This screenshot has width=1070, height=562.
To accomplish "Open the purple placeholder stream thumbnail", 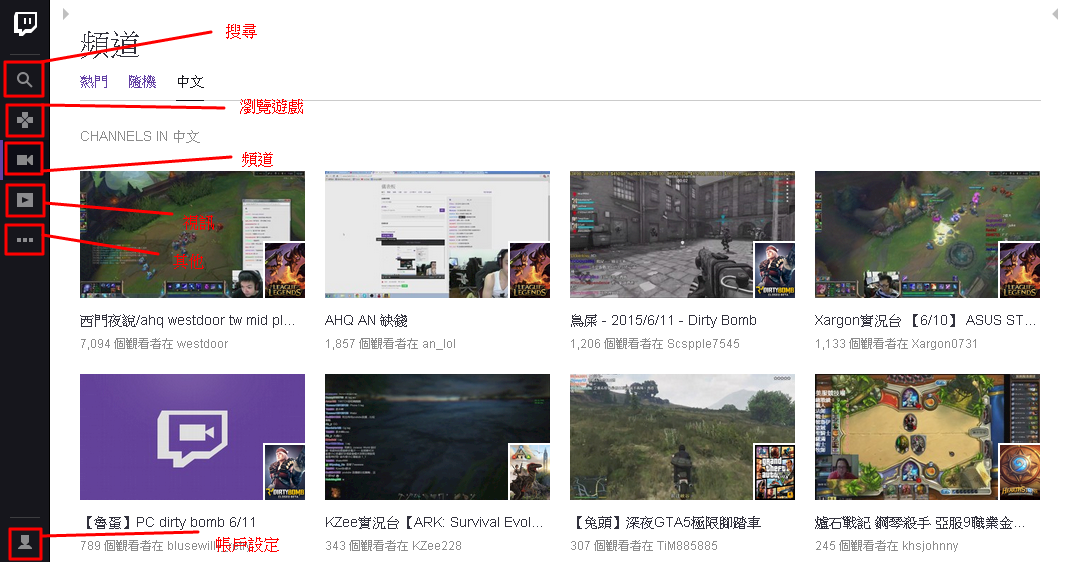I will coord(192,437).
